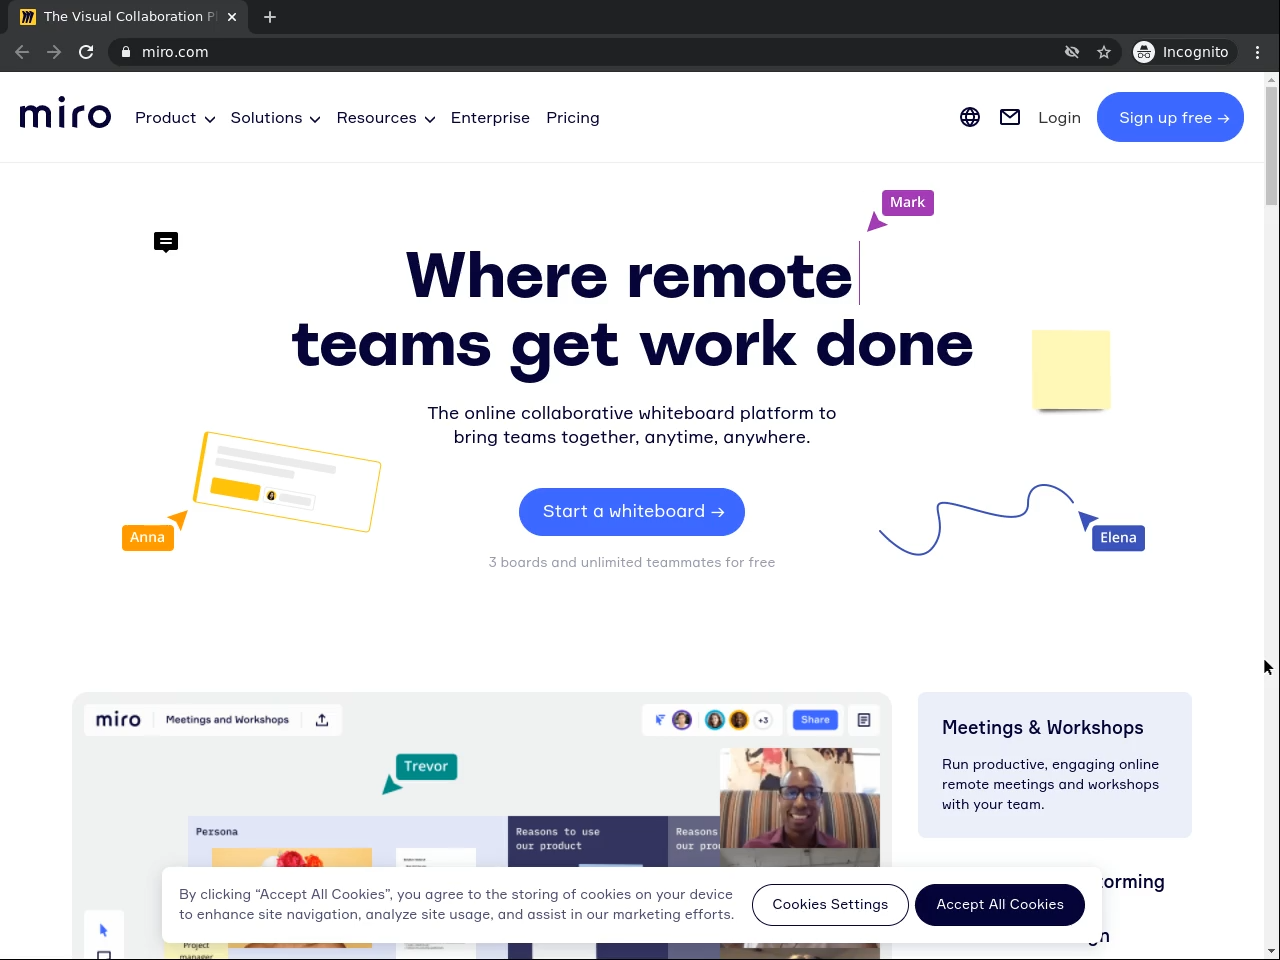1280x960 pixels.
Task: Select the cursor tool in board preview
Action: pos(103,930)
